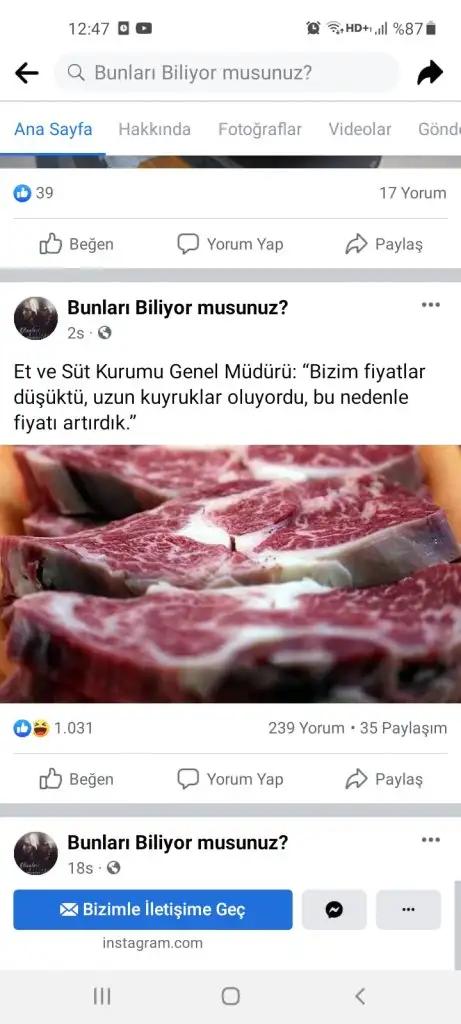
Task: Like the Et ve Süt Kurumu post
Action: [76, 779]
